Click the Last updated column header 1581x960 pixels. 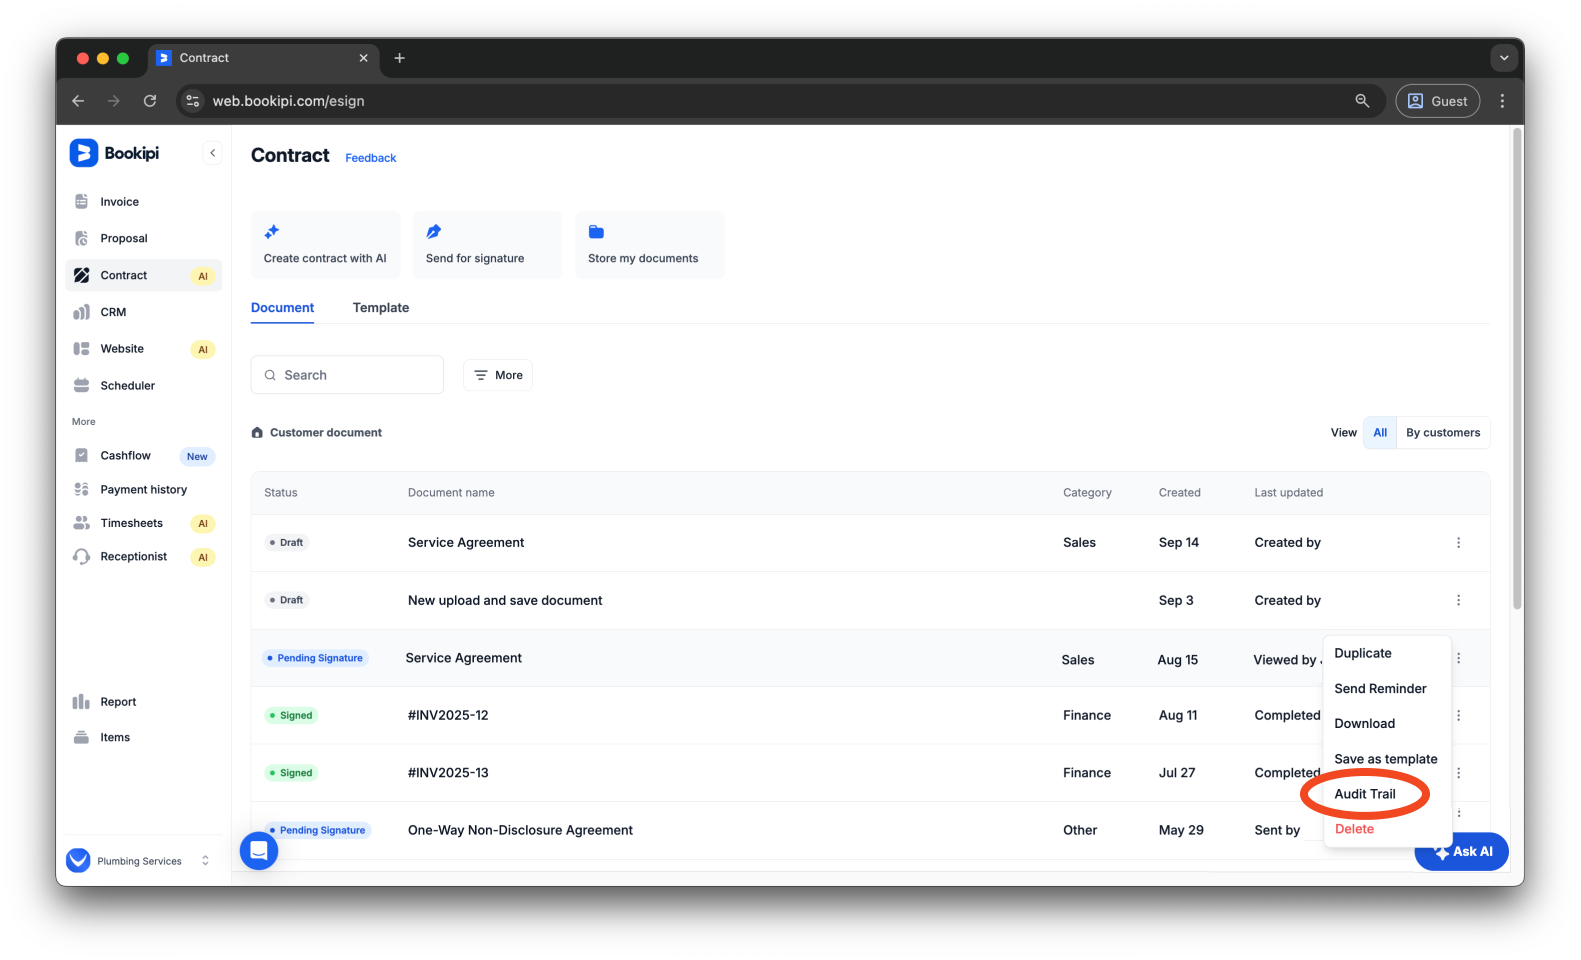click(1288, 493)
